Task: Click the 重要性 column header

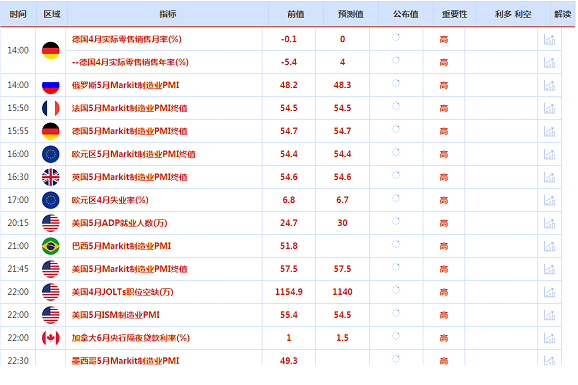Action: (x=455, y=14)
